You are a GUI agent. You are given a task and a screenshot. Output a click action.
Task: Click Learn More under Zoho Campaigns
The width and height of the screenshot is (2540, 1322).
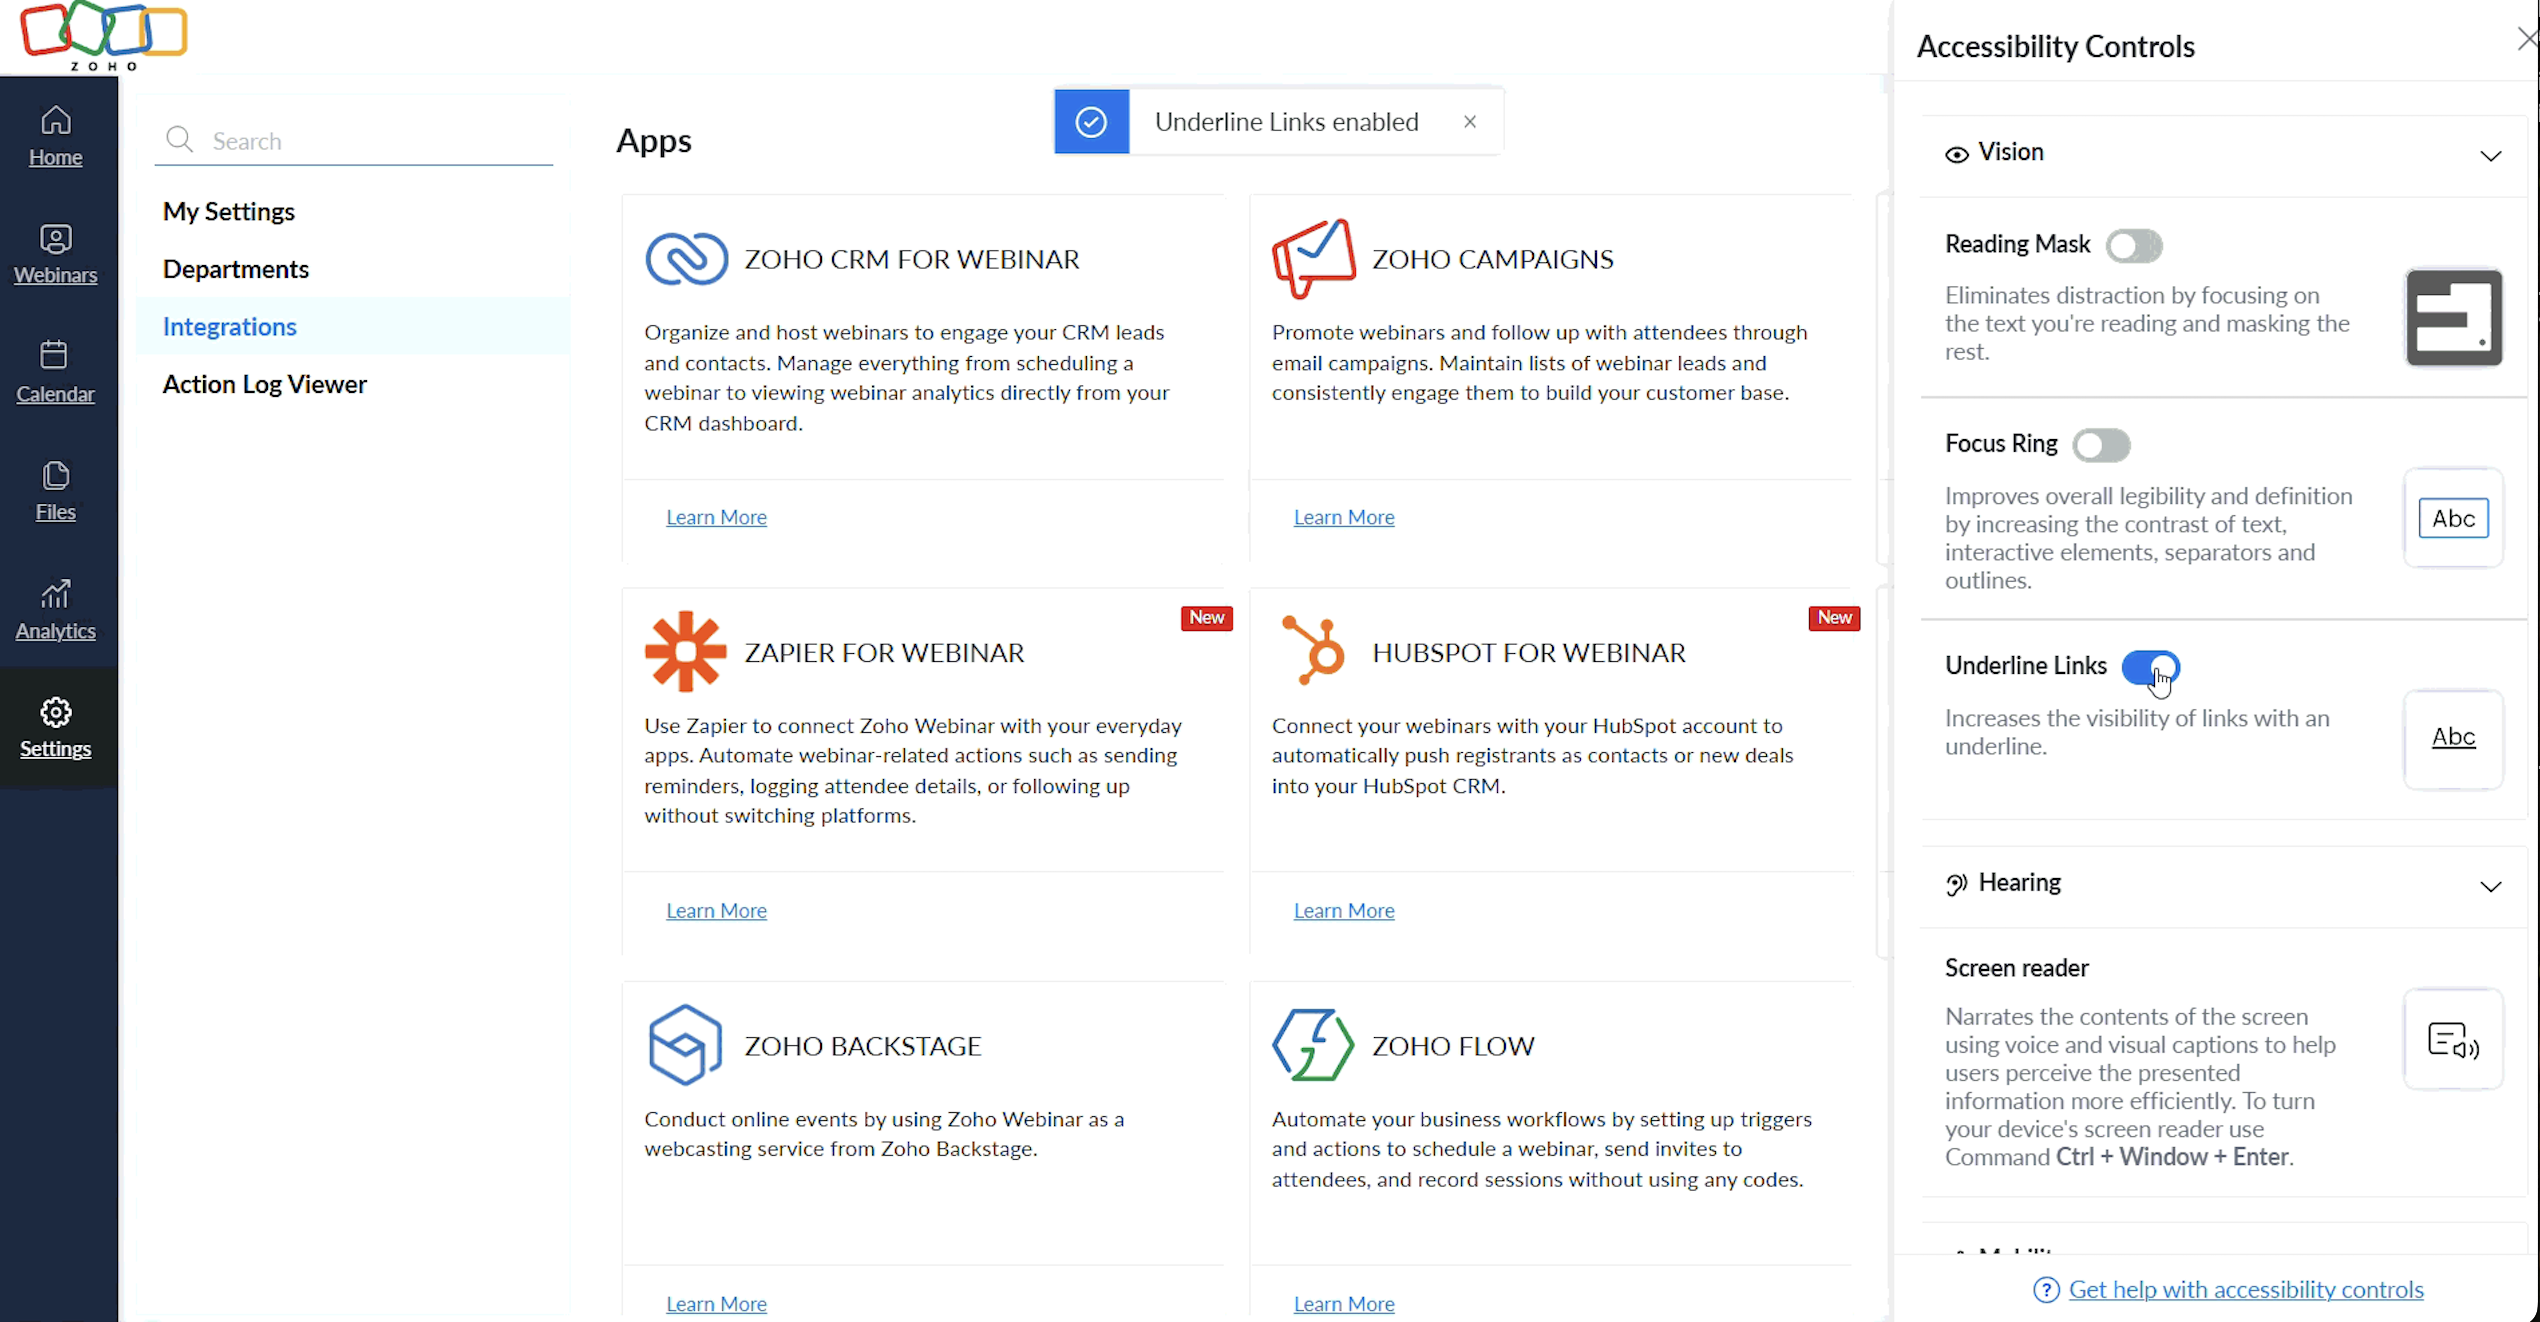1343,517
